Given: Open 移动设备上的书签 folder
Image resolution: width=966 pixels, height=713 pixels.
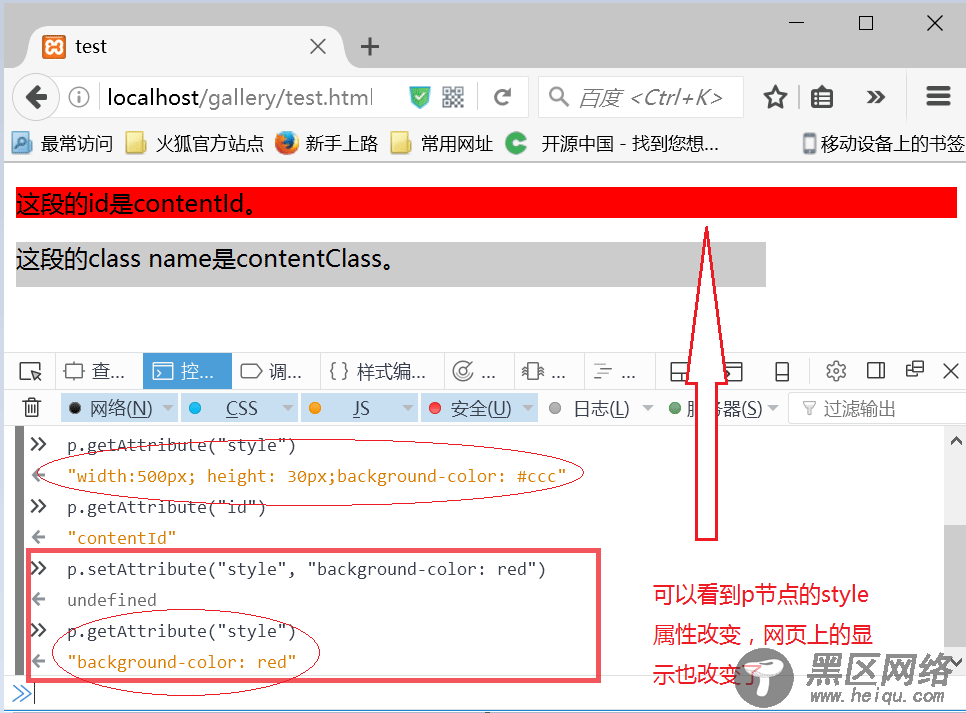Looking at the screenshot, I should 883,144.
